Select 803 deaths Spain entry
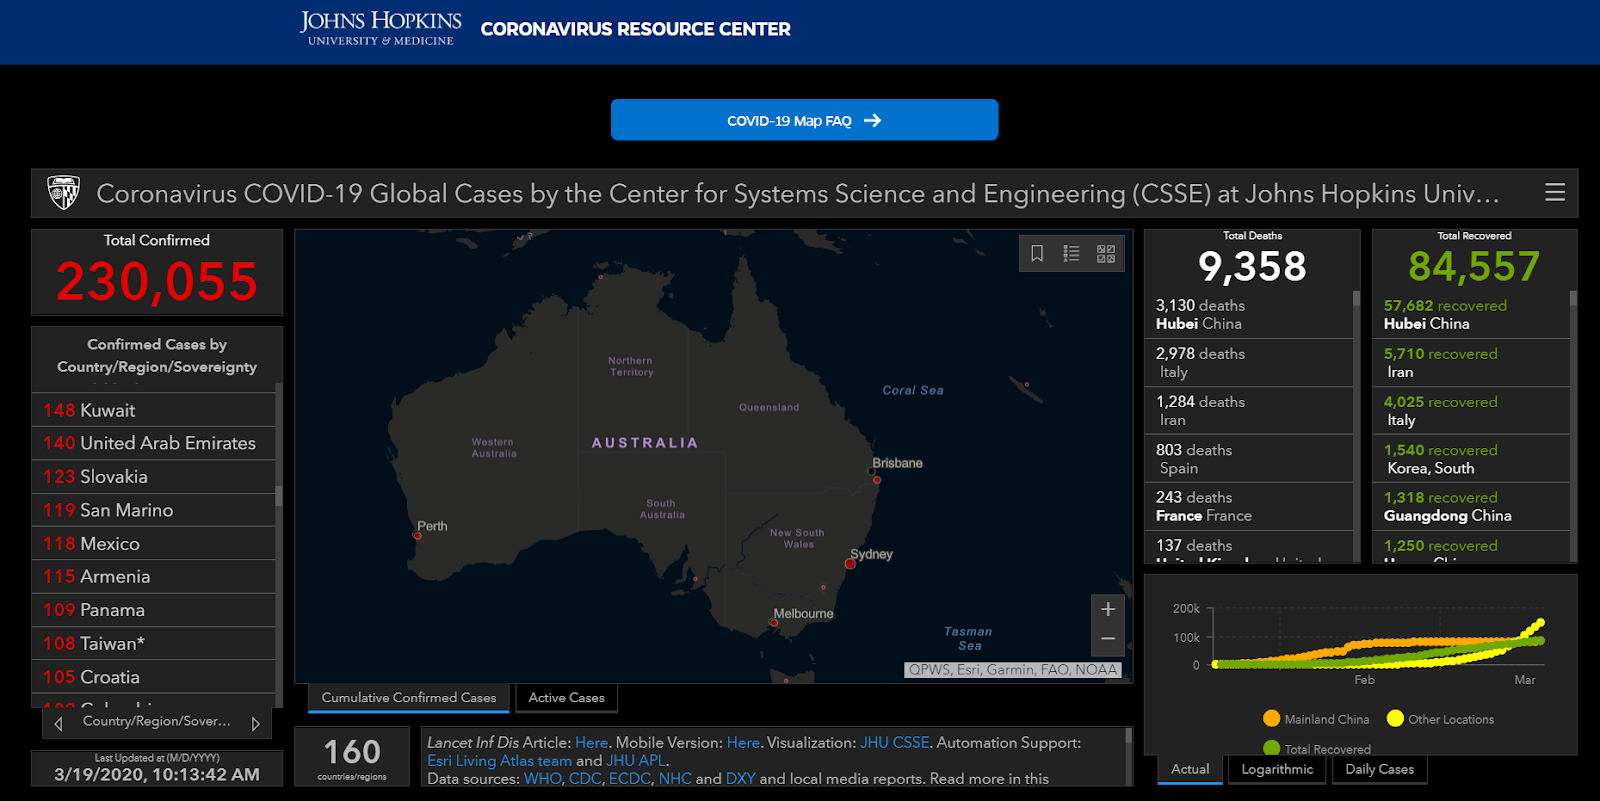Viewport: 1600px width, 801px height. pyautogui.click(x=1248, y=459)
